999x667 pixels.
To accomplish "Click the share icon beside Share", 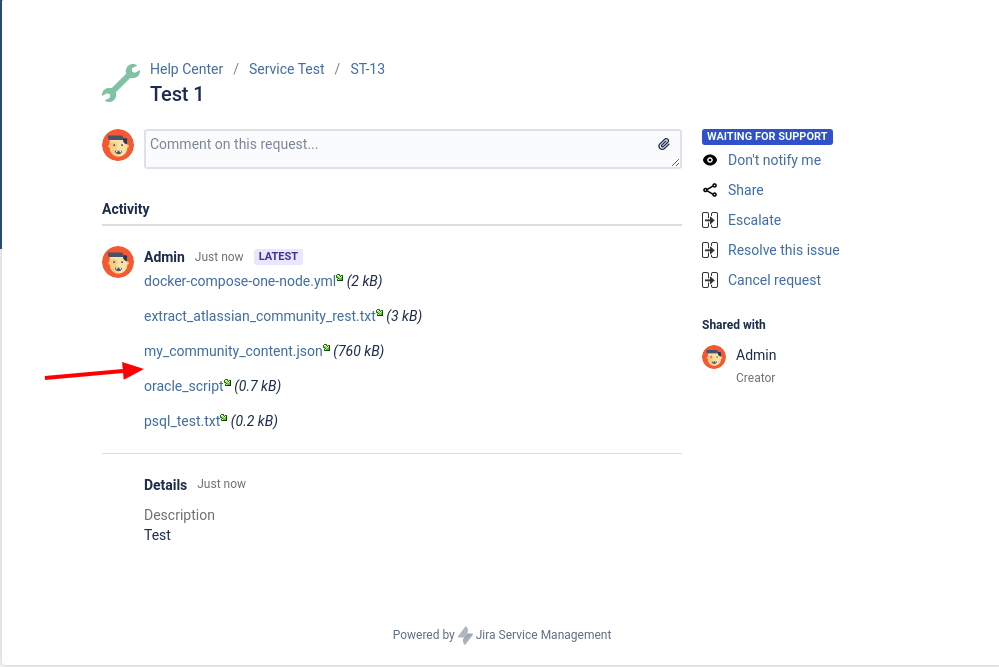I will click(x=710, y=190).
